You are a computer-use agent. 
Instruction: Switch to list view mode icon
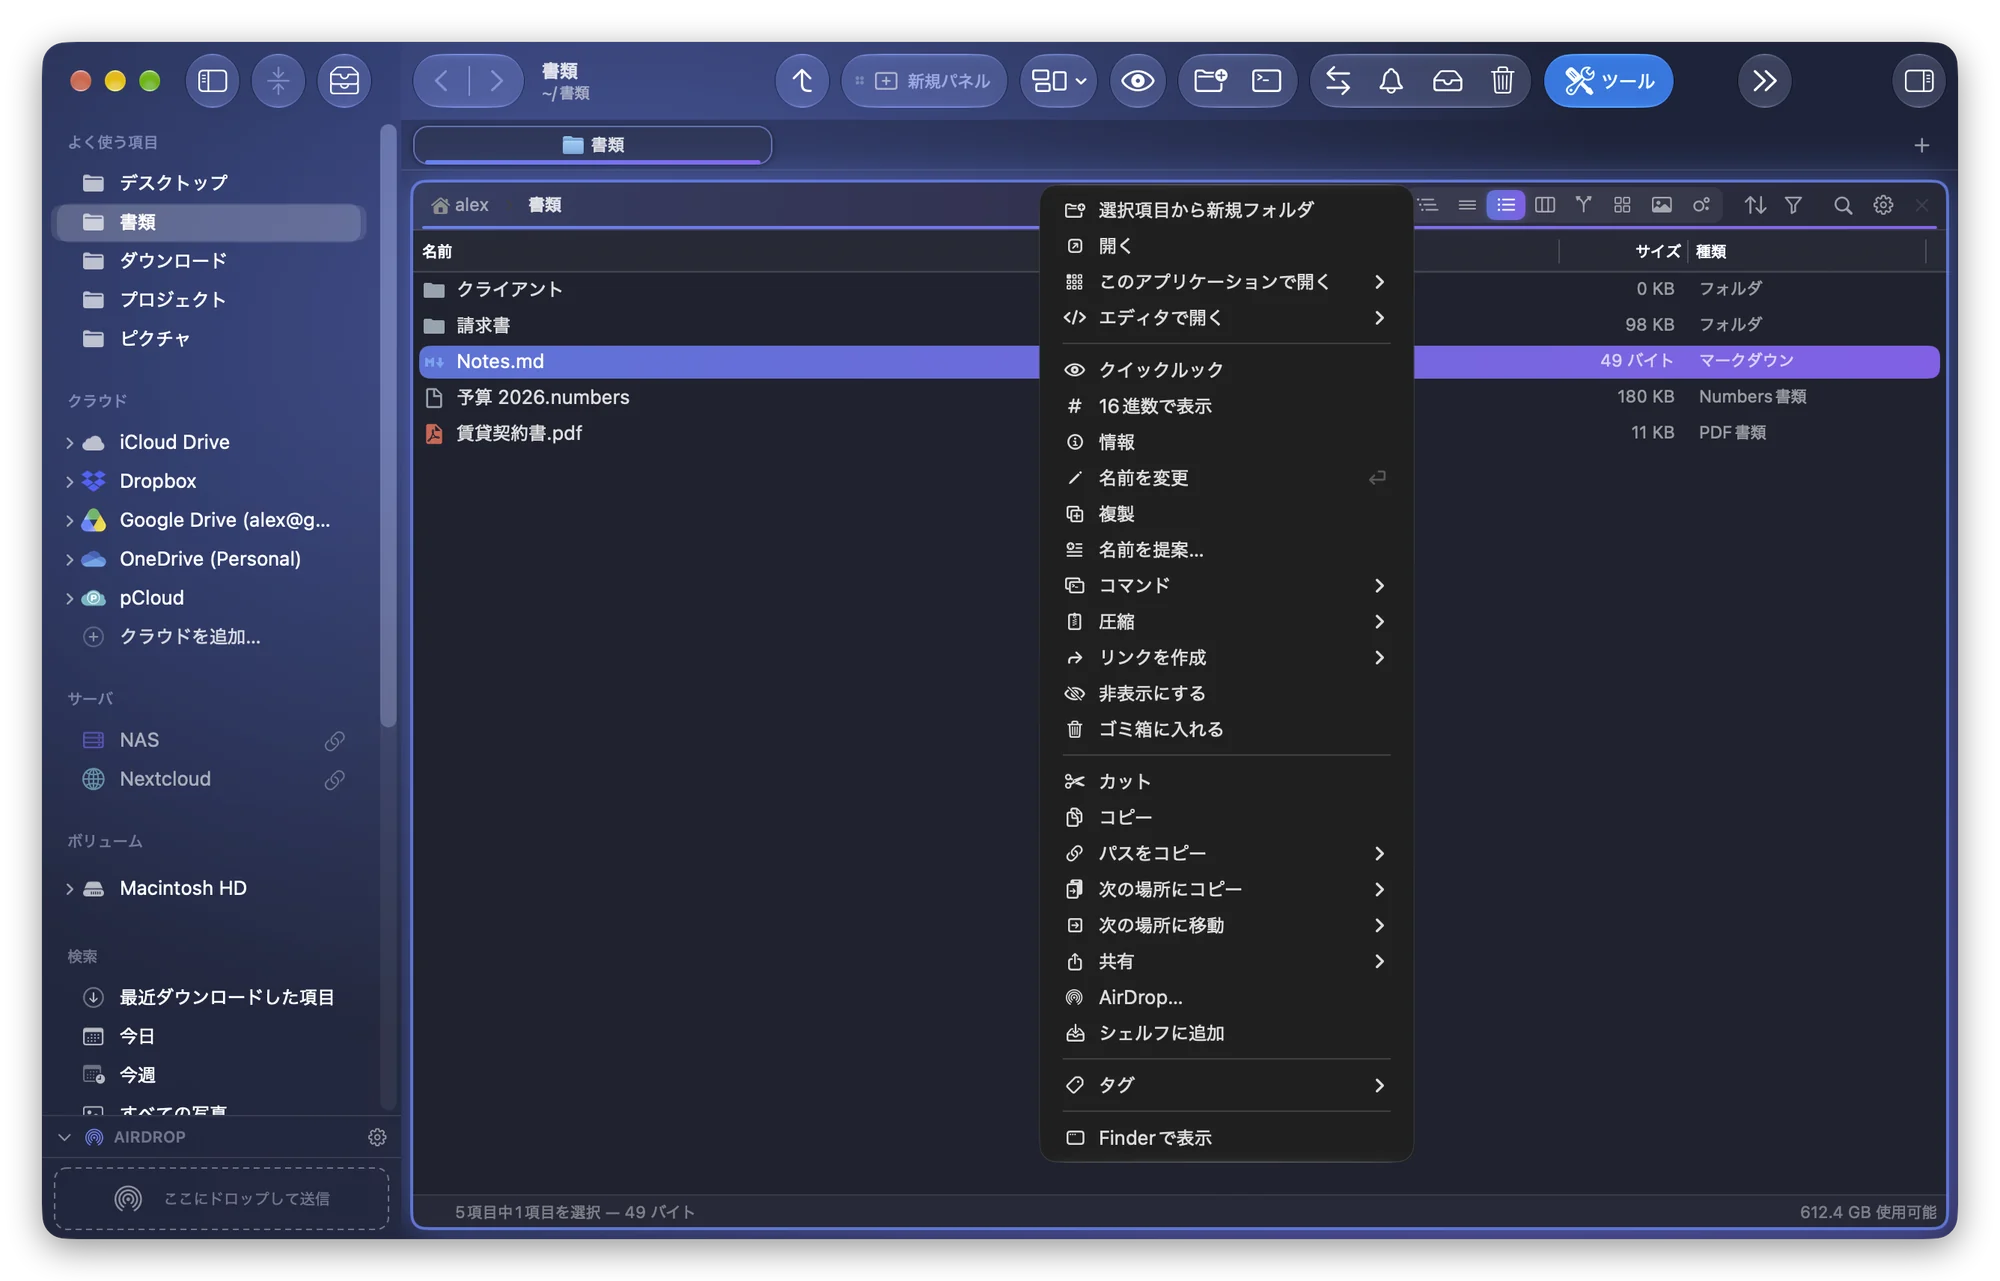click(1505, 205)
